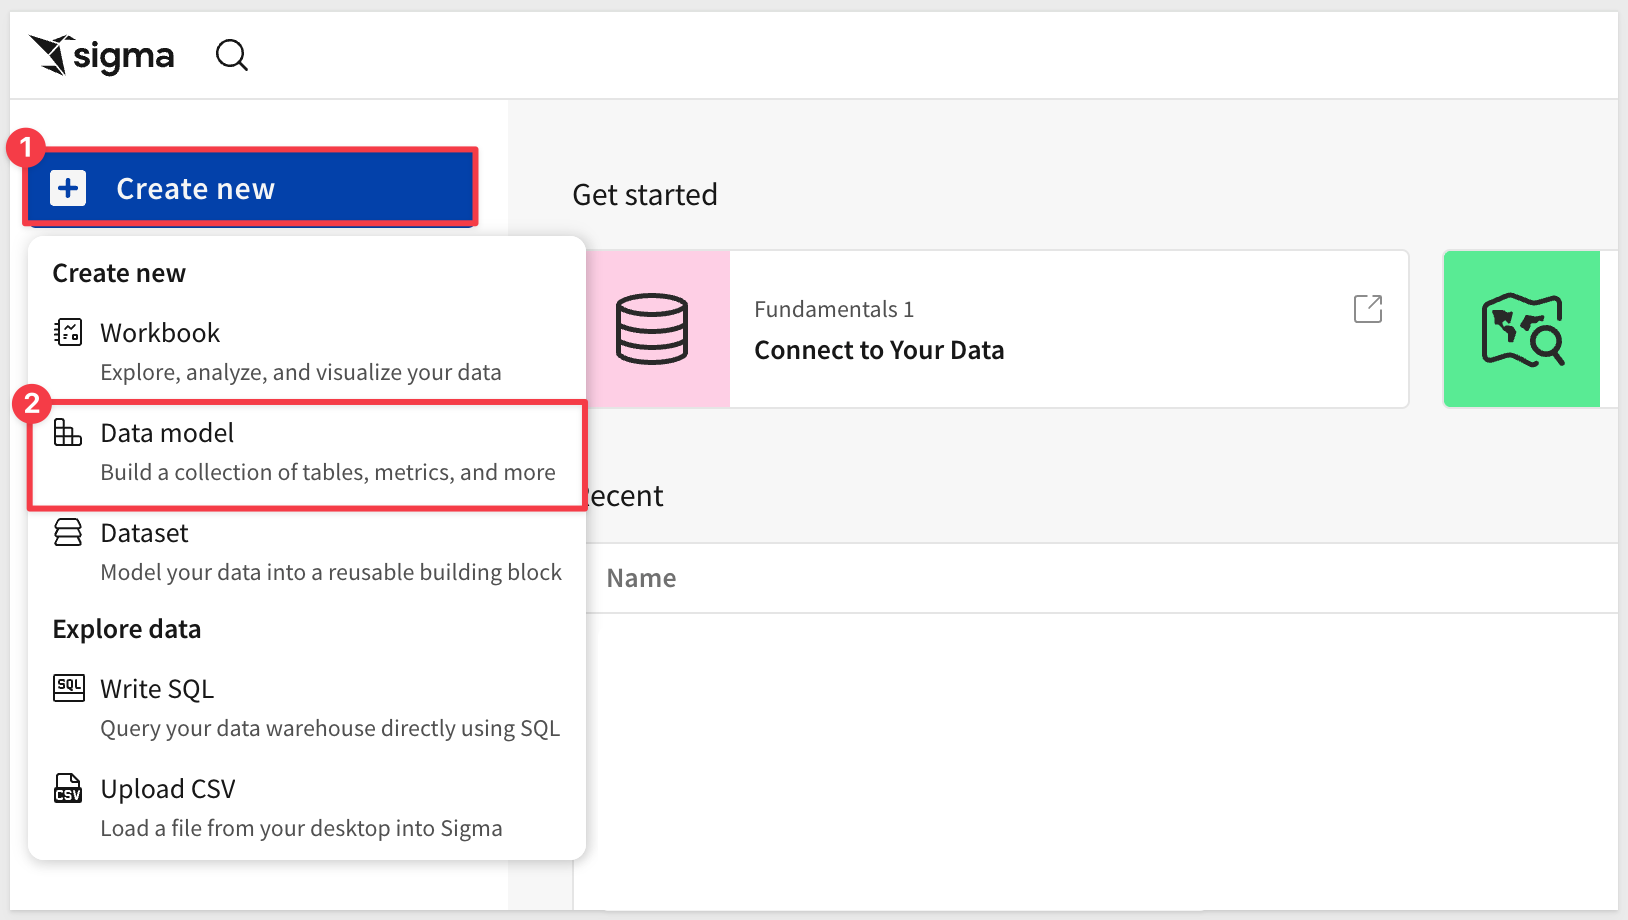The width and height of the screenshot is (1628, 920).
Task: Click the Data model grid icon
Action: 68,433
